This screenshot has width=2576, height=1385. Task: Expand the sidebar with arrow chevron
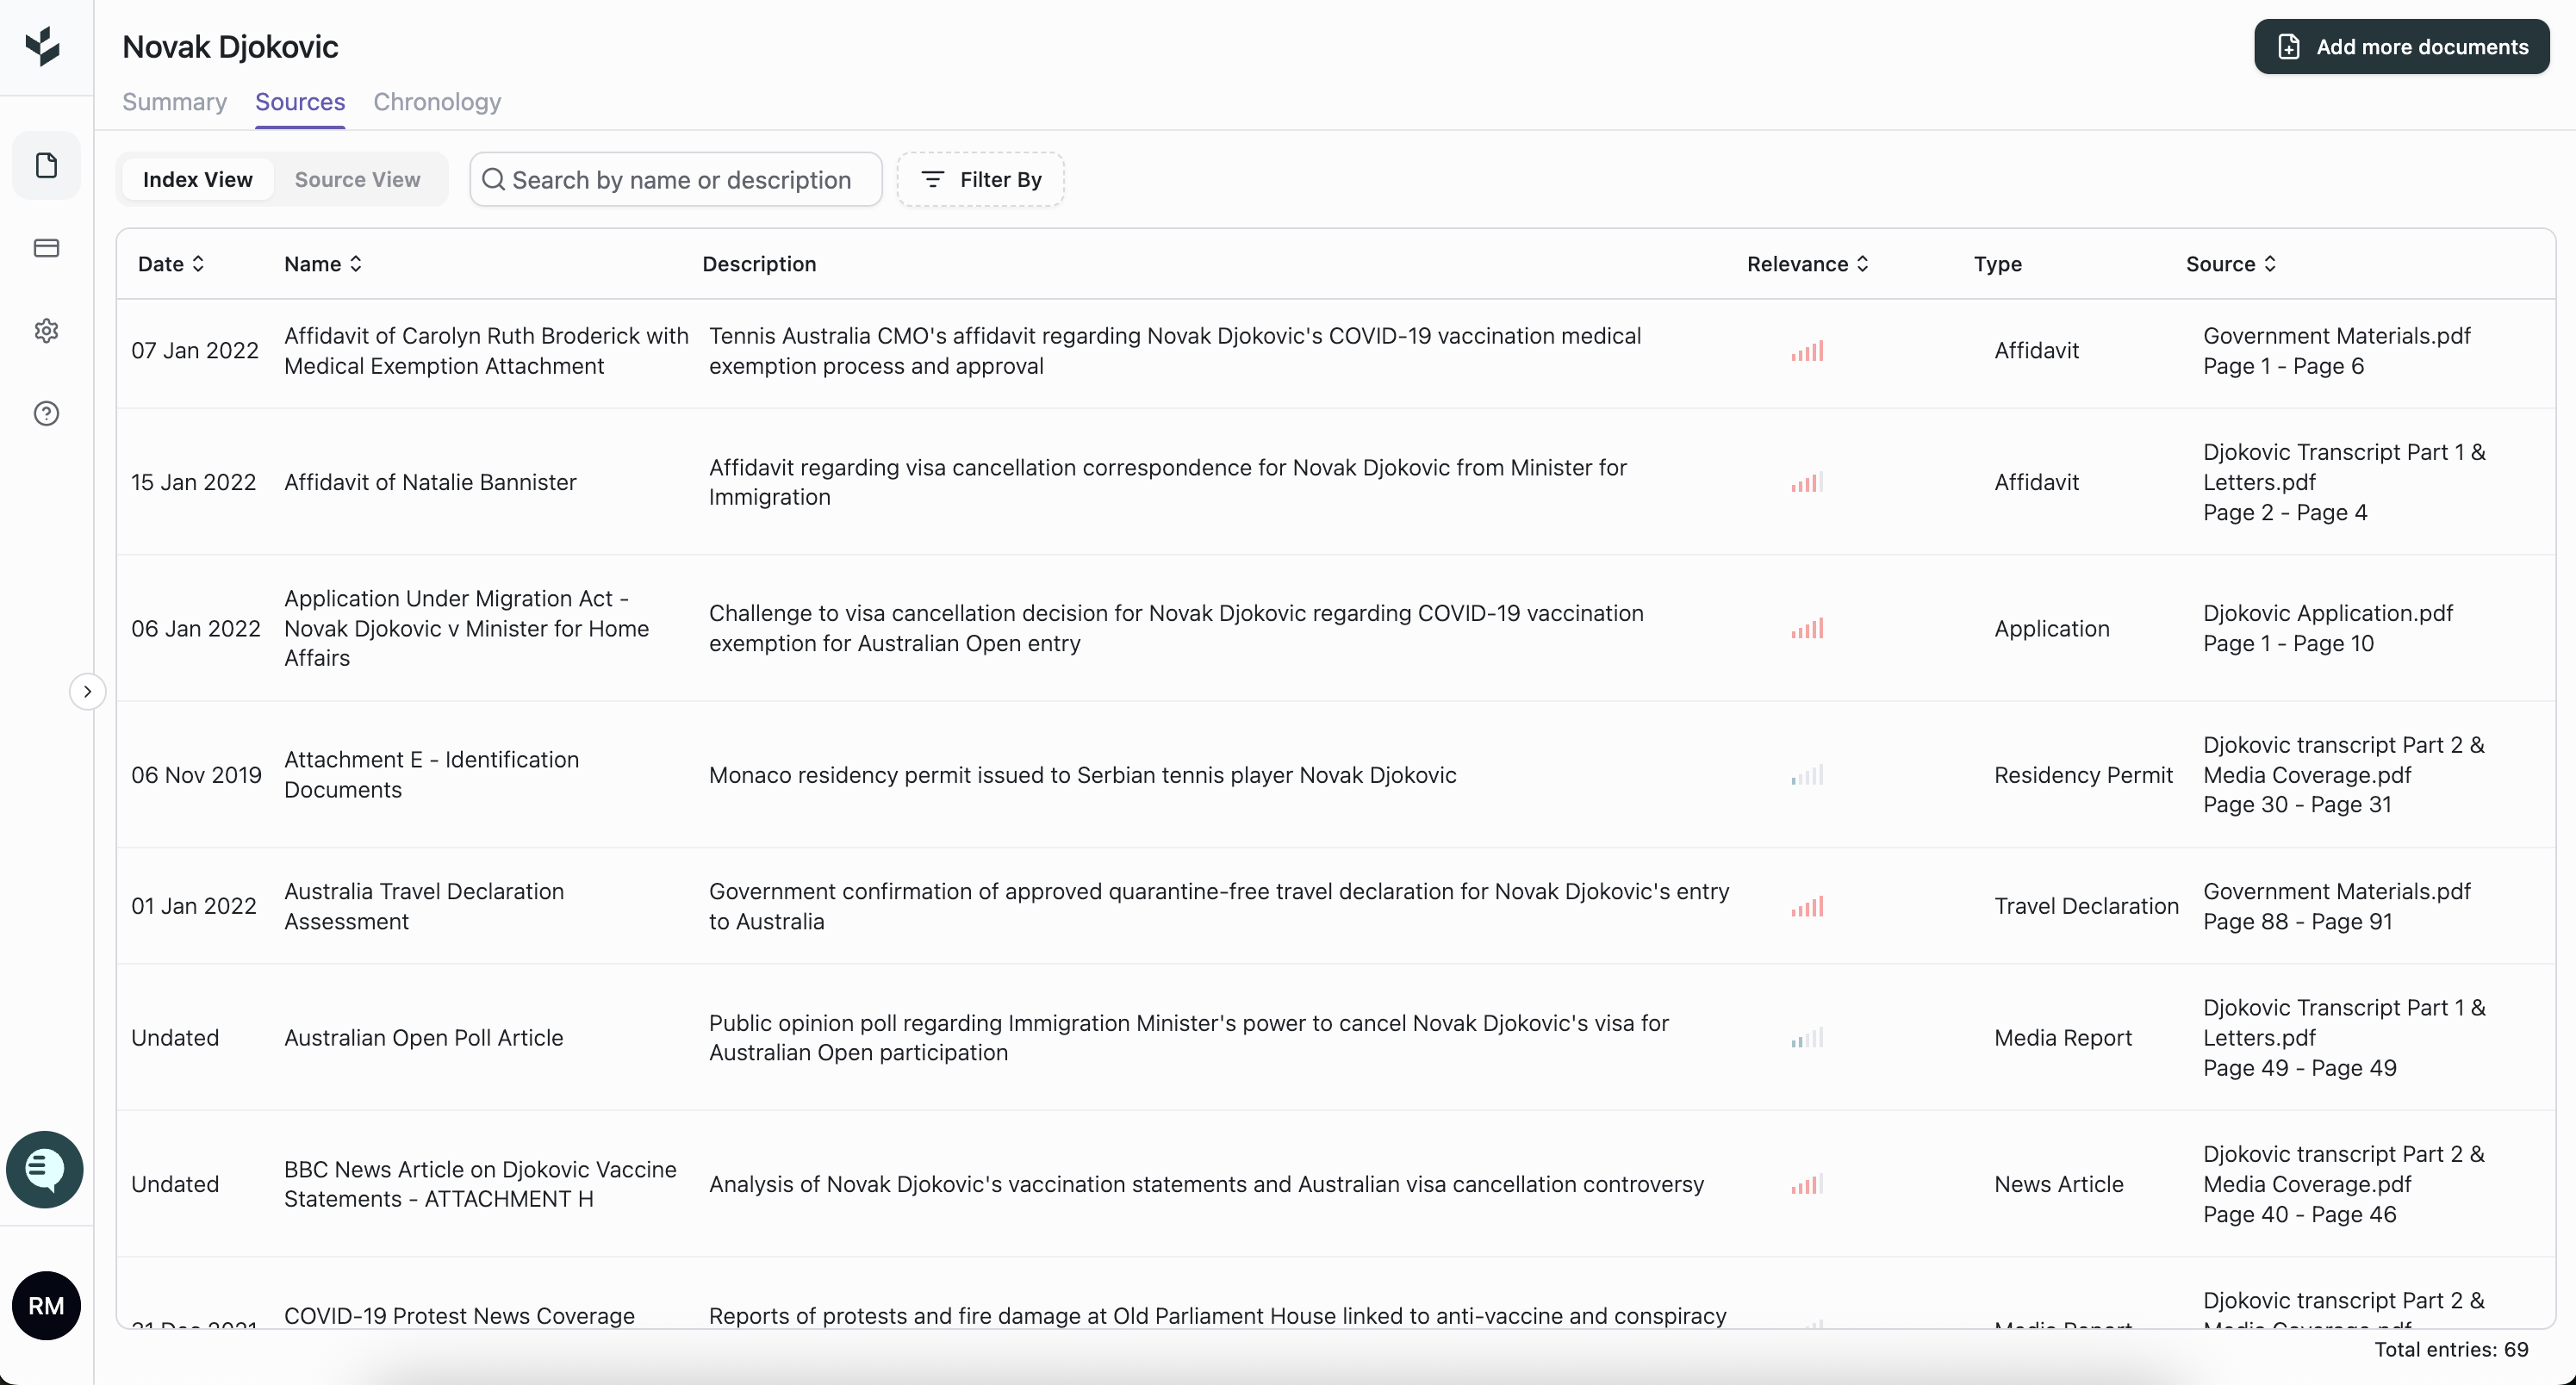point(88,692)
